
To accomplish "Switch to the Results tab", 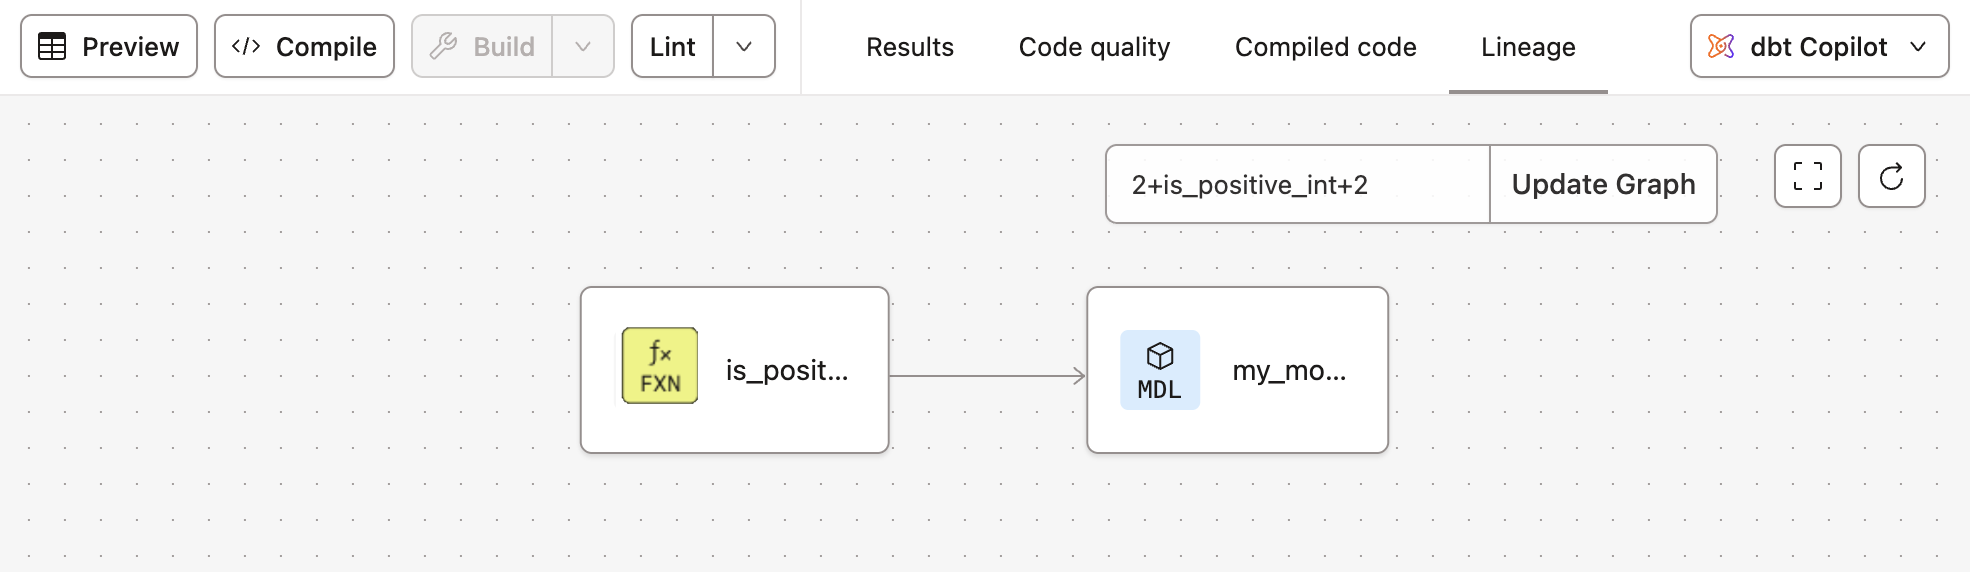I will (x=909, y=47).
